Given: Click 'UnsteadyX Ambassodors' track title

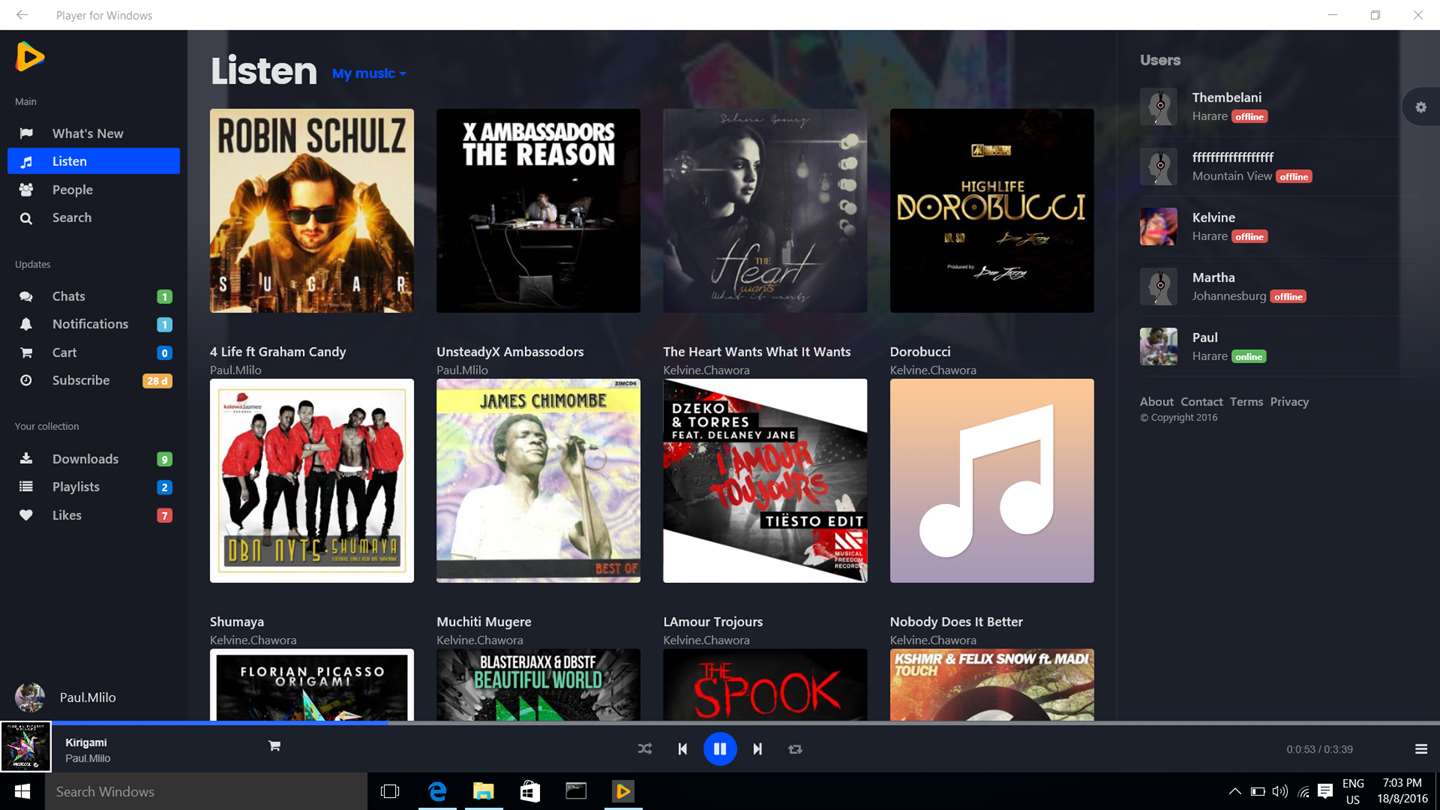Looking at the screenshot, I should tap(510, 352).
